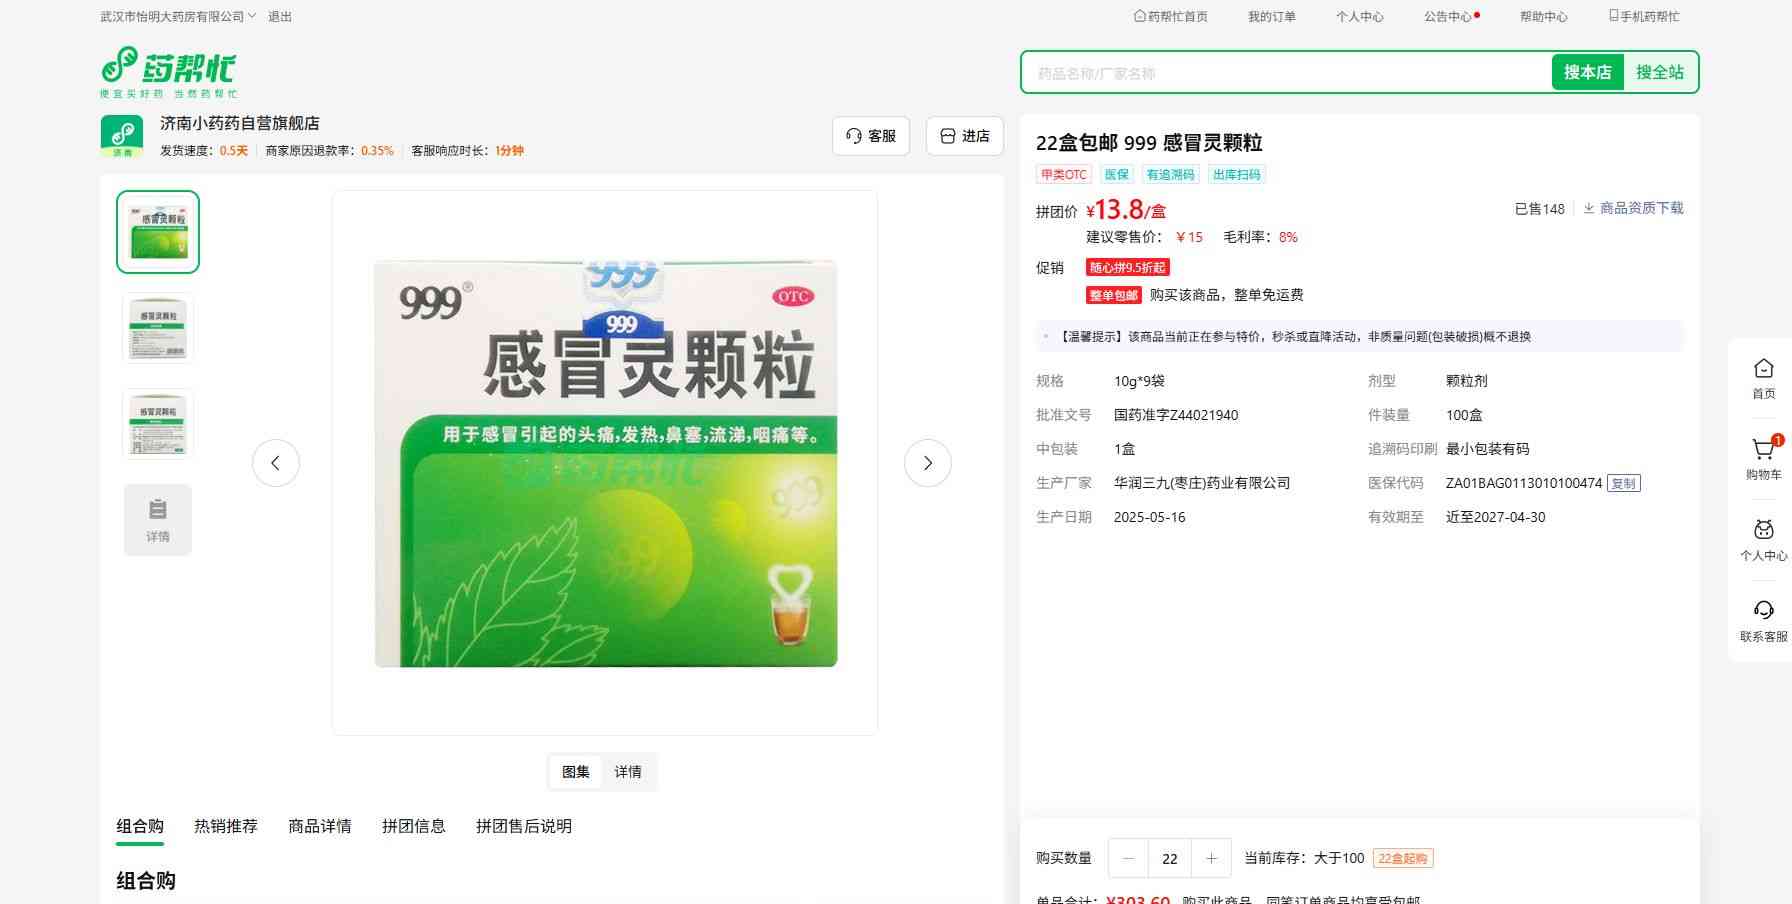This screenshot has height=904, width=1792.
Task: Focus the drug name search field
Action: pos(1285,73)
